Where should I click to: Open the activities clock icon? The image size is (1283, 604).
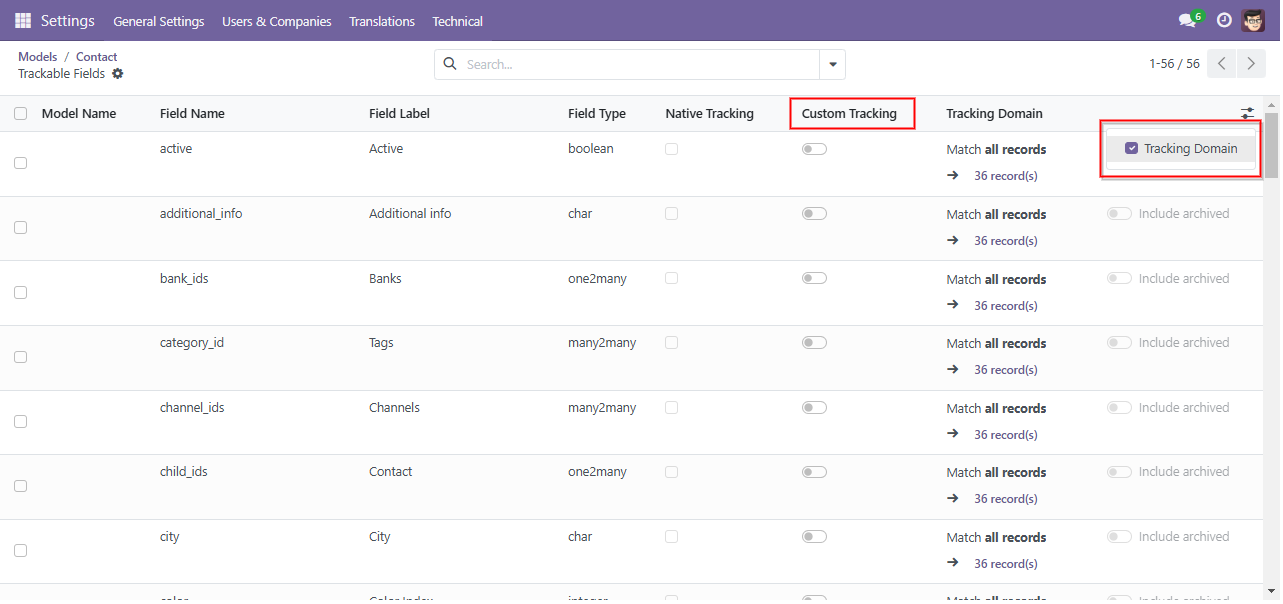(x=1224, y=20)
